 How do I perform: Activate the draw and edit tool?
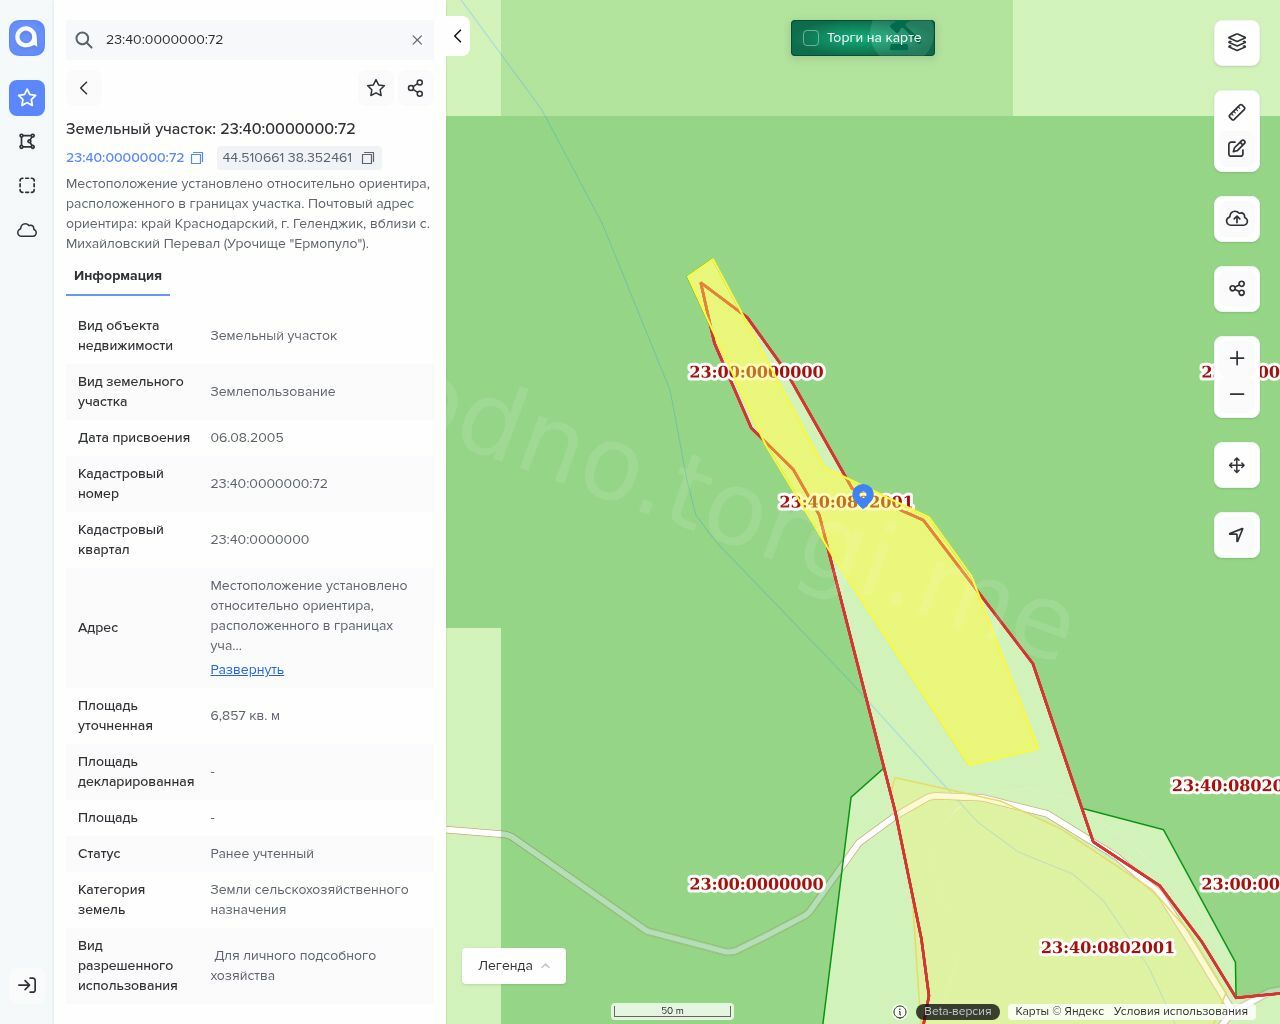1236,149
